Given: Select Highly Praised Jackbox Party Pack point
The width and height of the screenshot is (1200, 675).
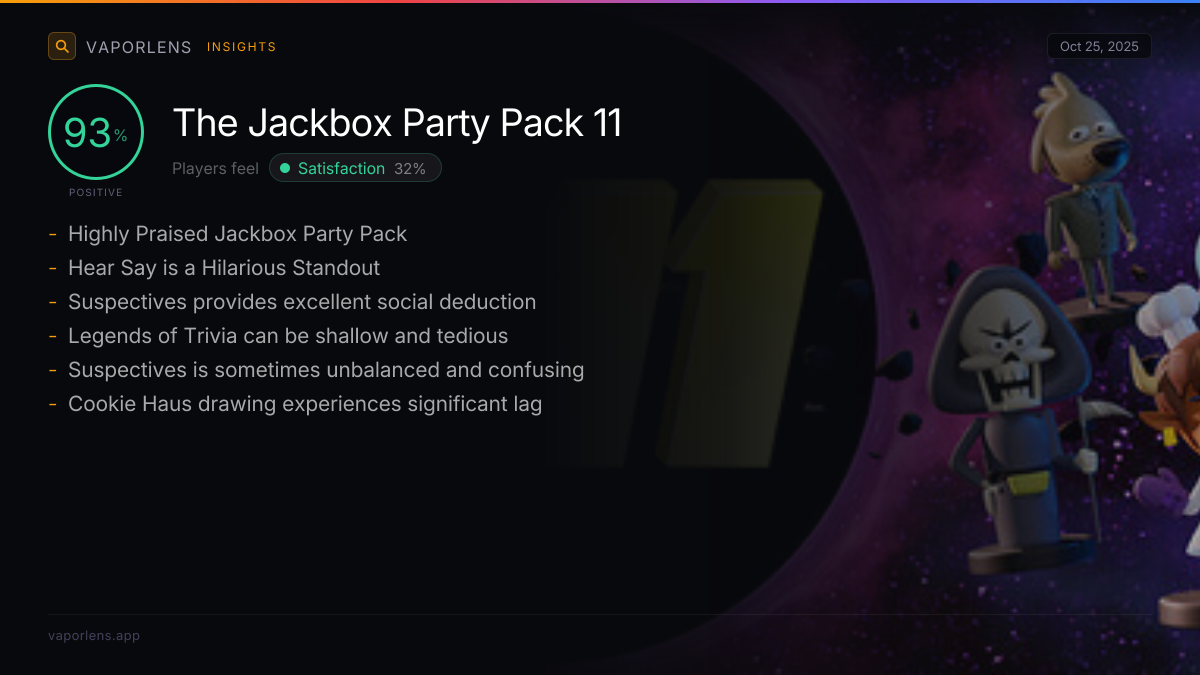Looking at the screenshot, I should pos(237,234).
